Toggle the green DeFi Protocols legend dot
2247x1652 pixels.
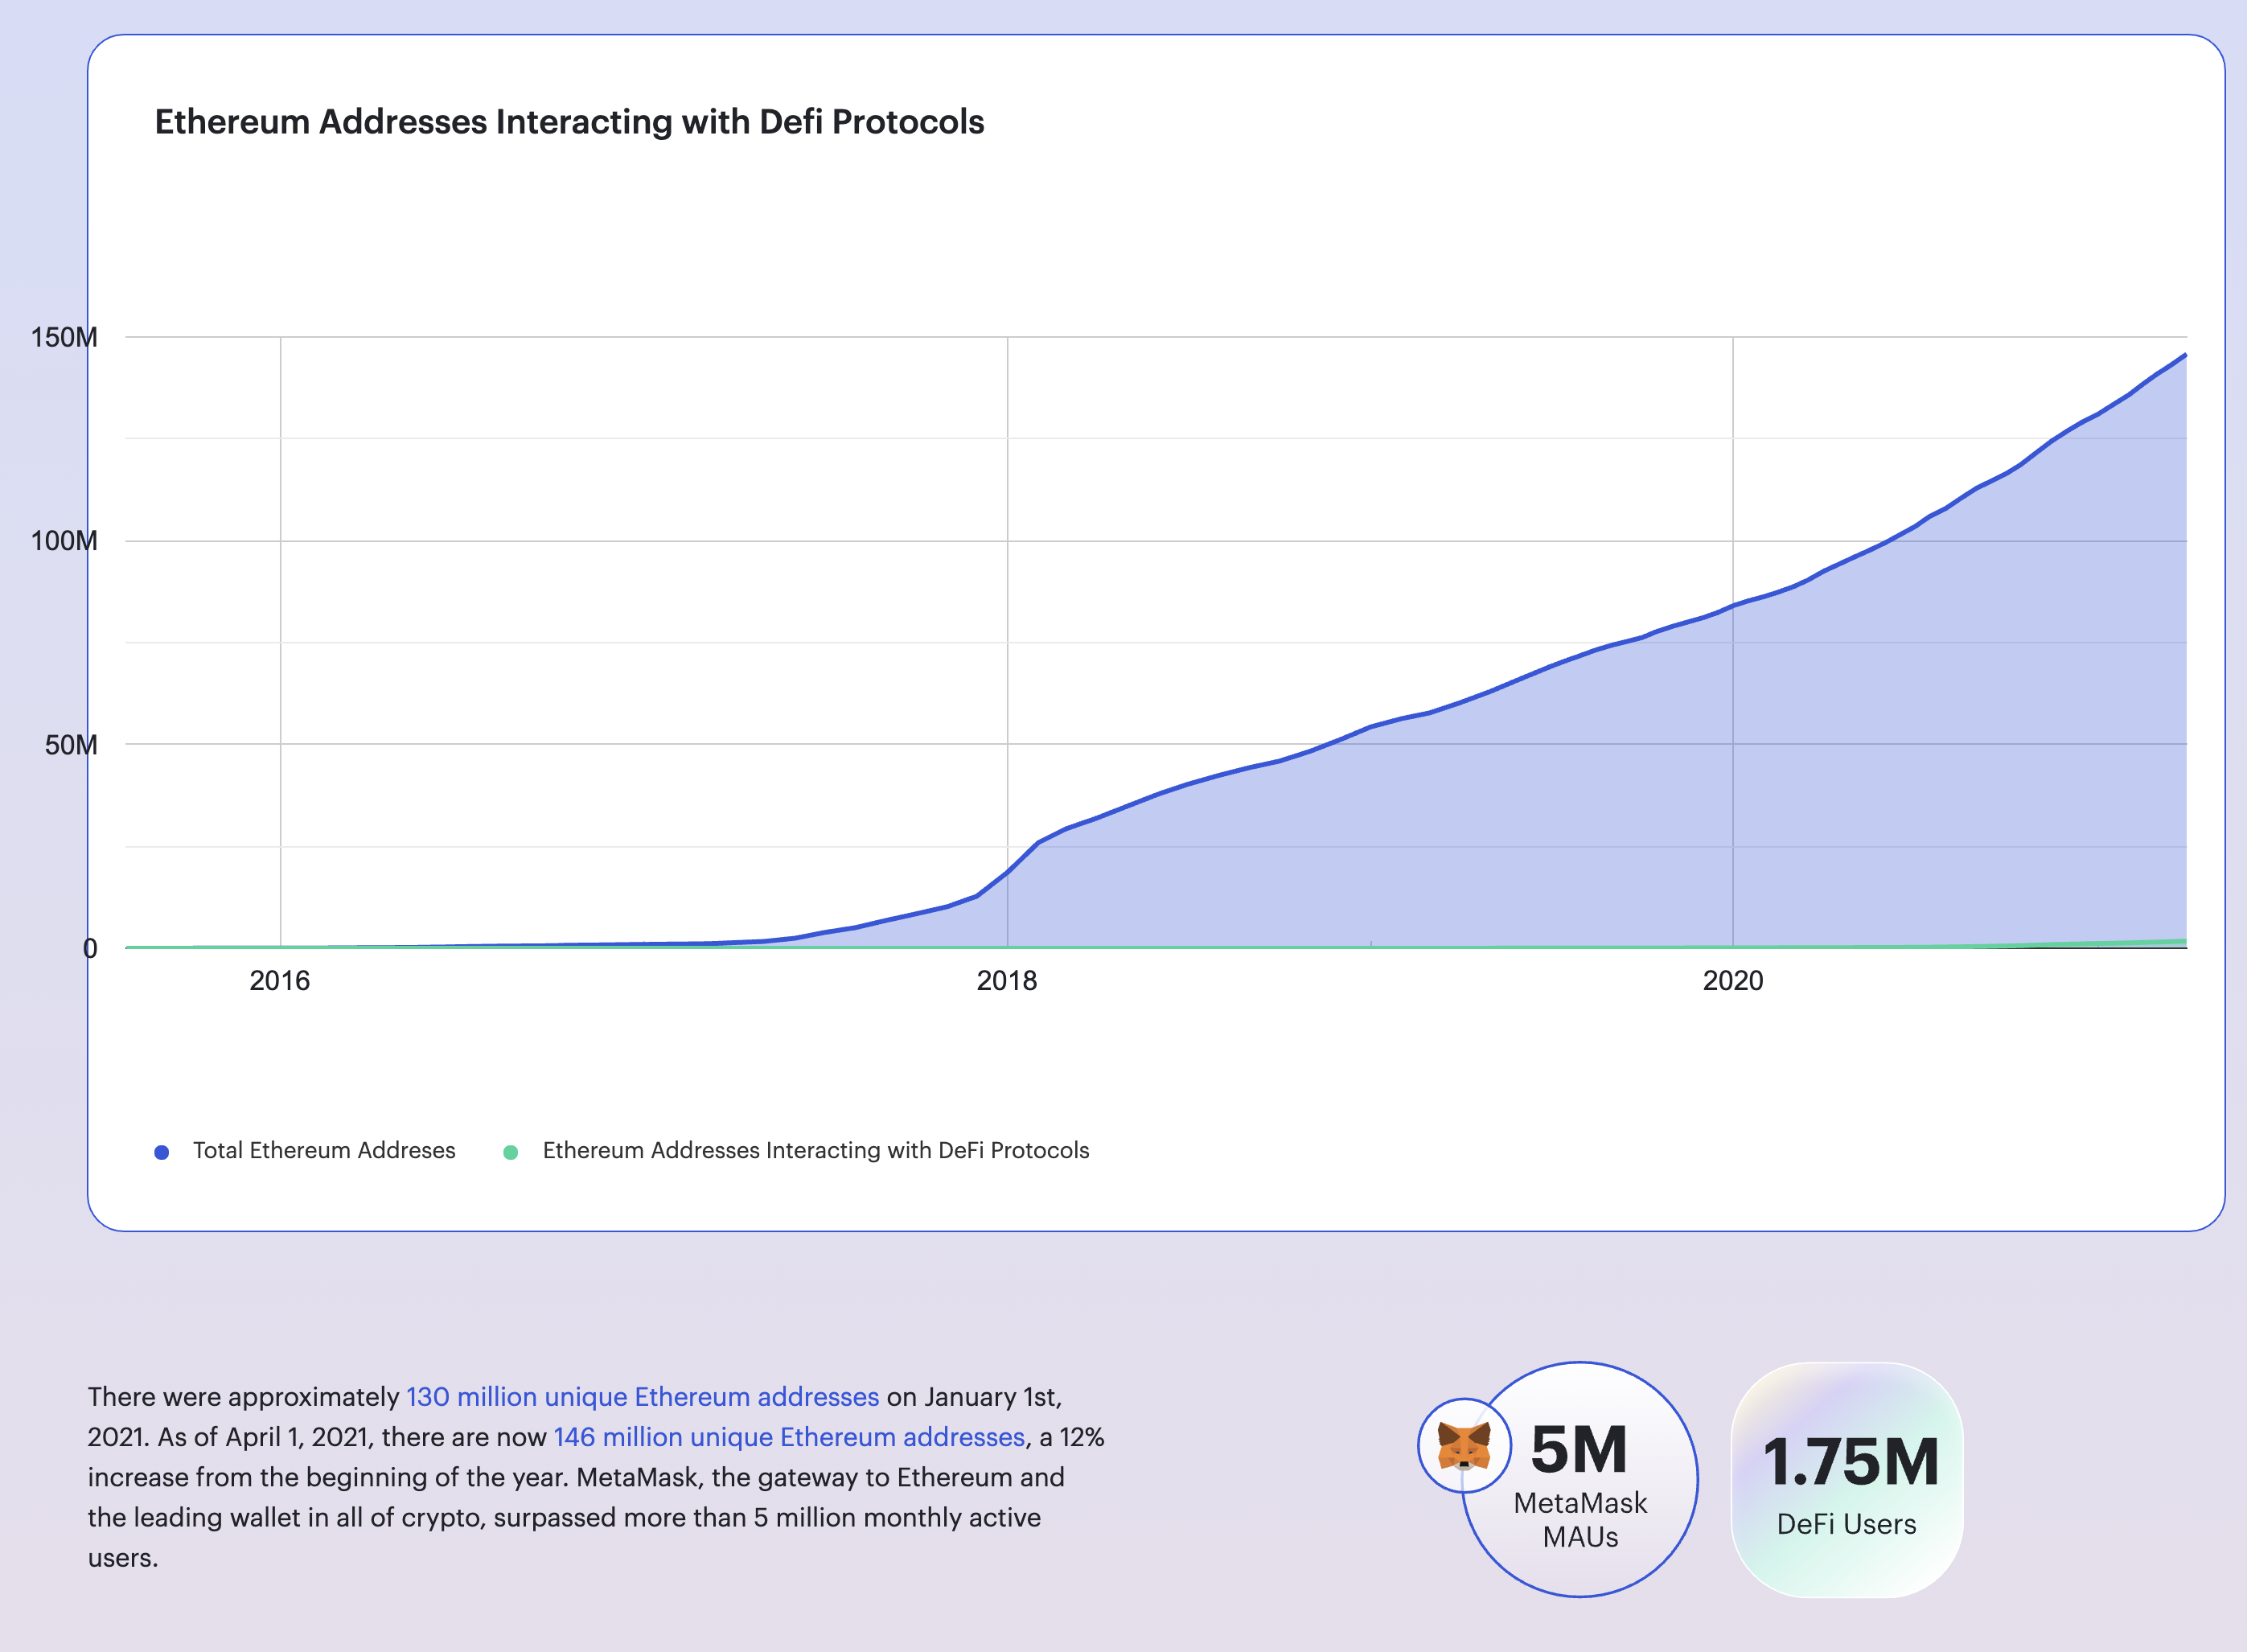coord(510,1152)
